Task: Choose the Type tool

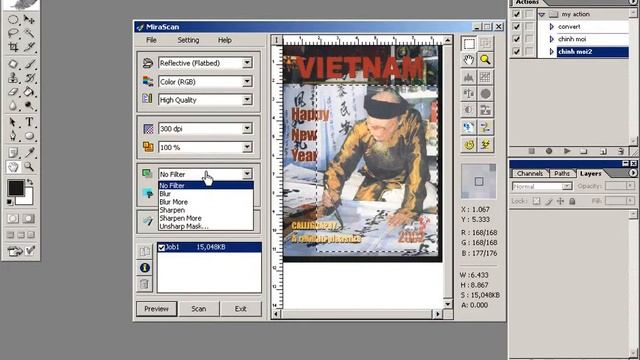Action: point(29,122)
